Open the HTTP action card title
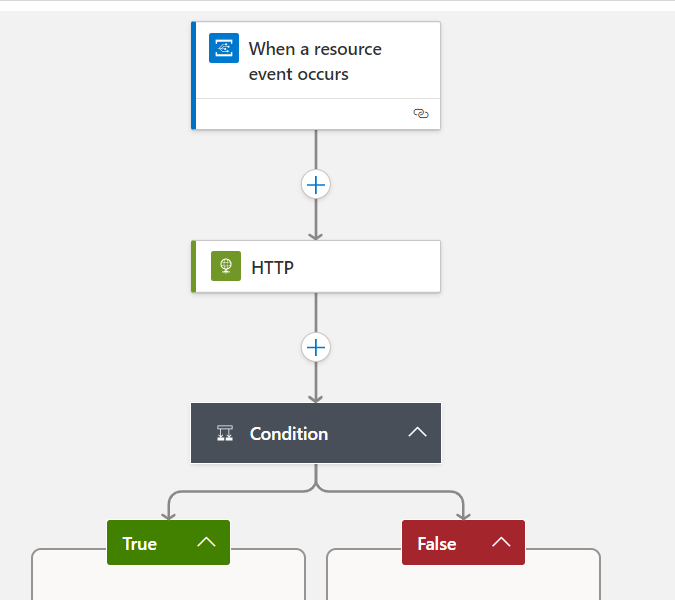This screenshot has height=600, width=675. pos(272,267)
